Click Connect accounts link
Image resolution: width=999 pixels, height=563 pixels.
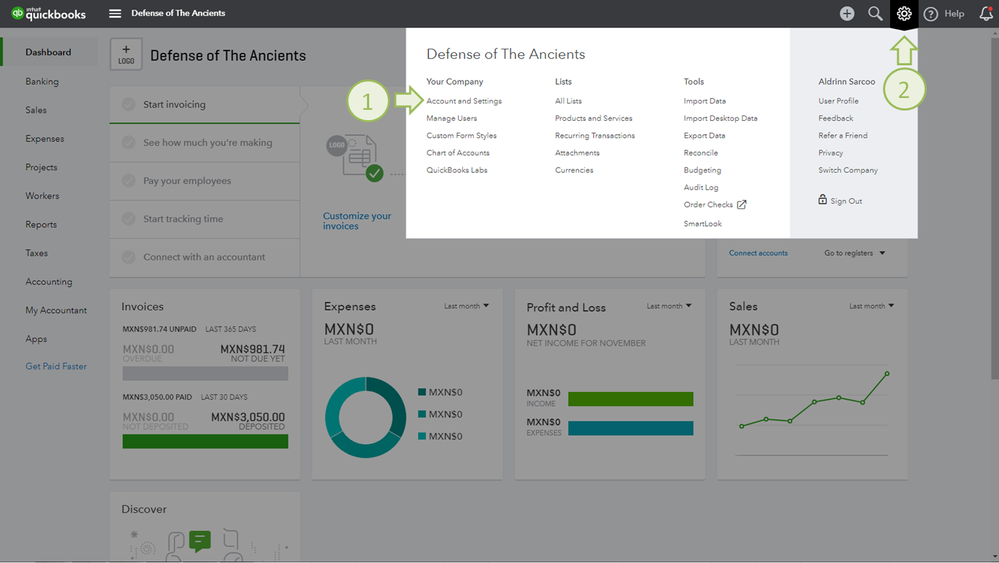coord(758,253)
